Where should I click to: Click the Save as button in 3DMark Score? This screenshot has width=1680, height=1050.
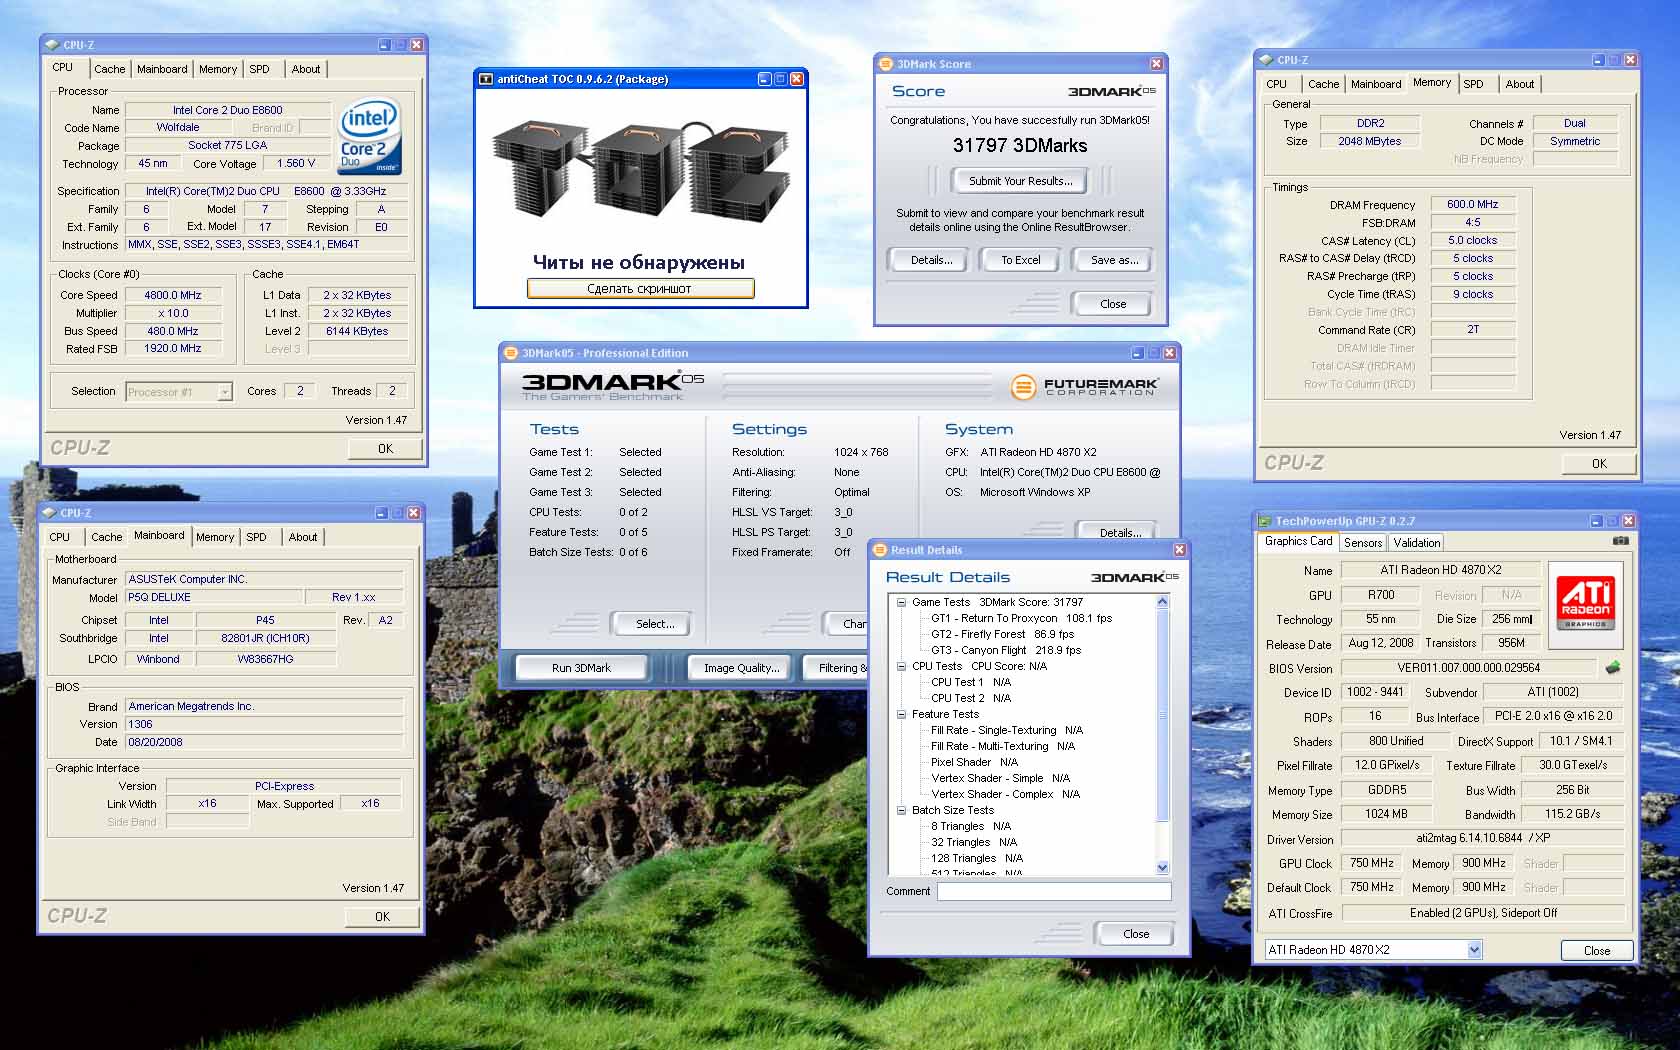(1114, 260)
